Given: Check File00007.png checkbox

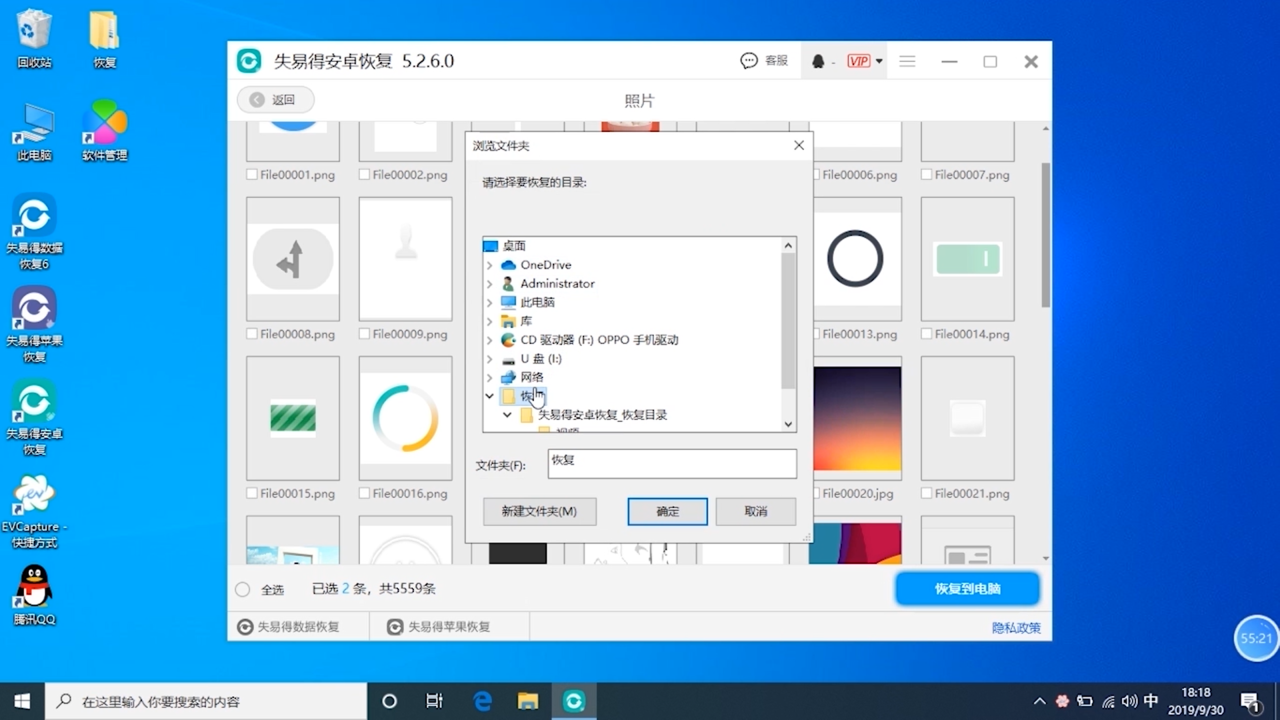Looking at the screenshot, I should pos(927,175).
